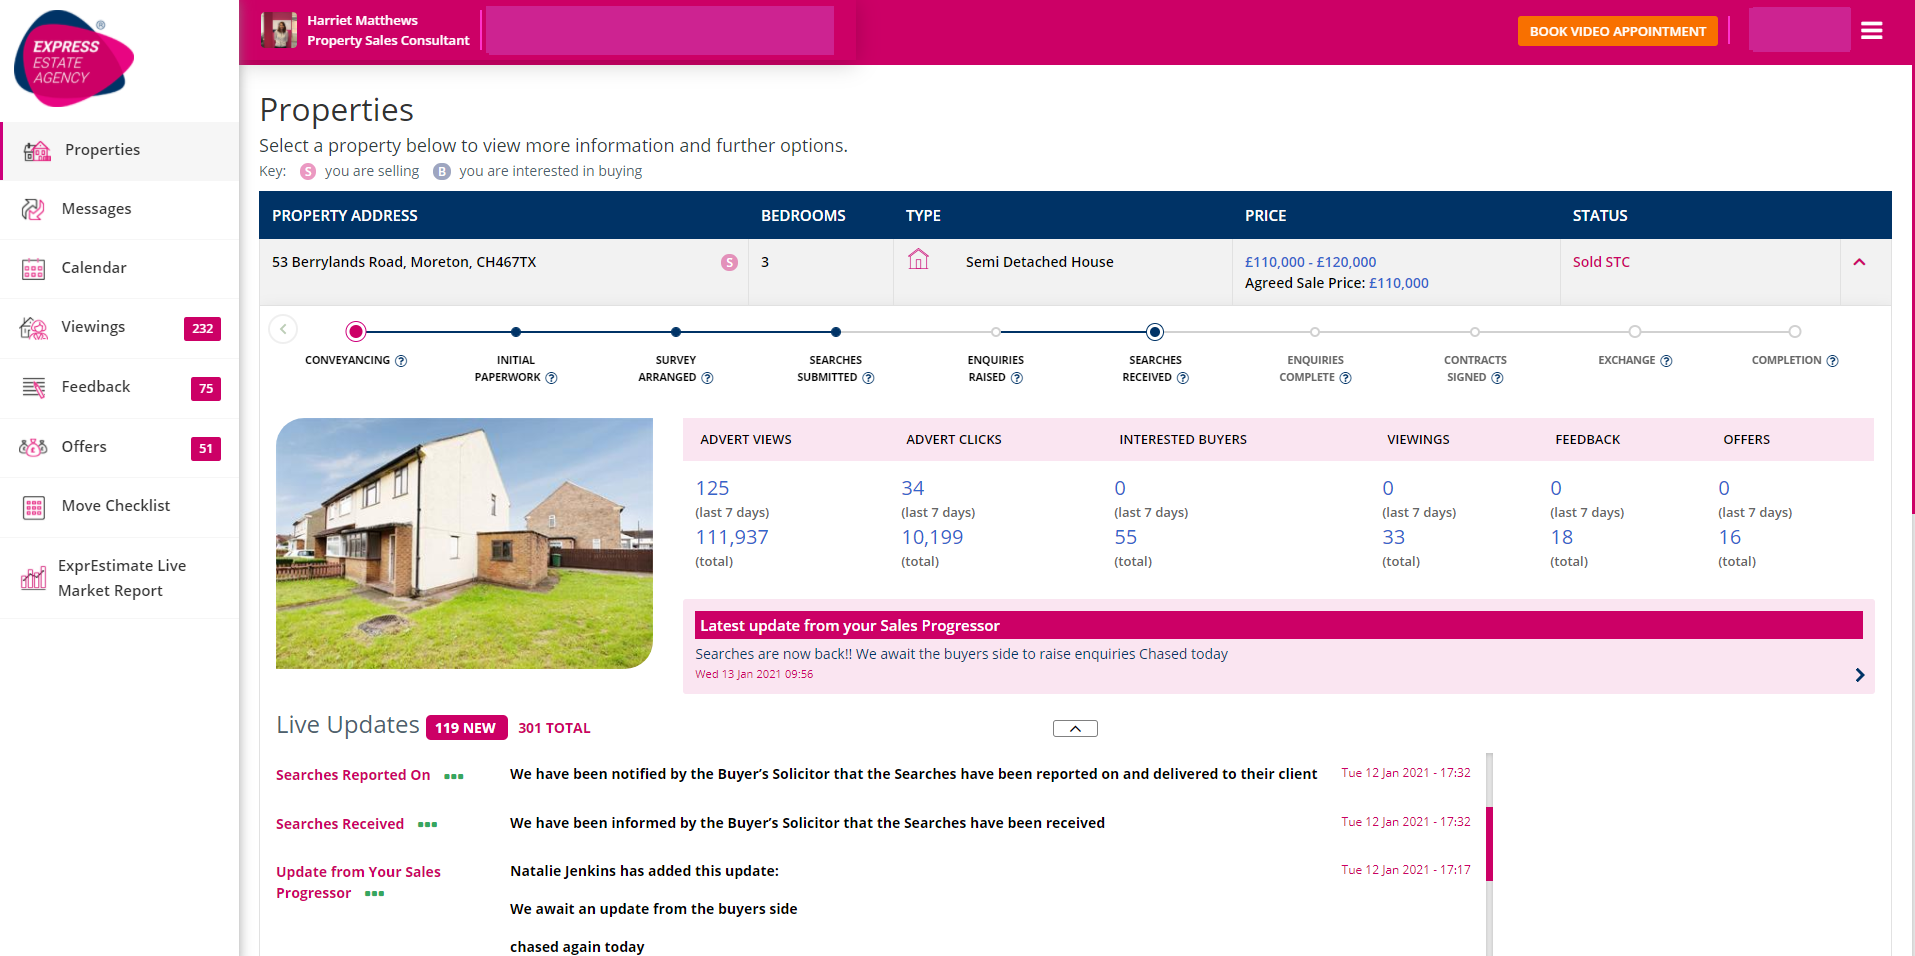Select the Contracts Signed stage marker
1915x956 pixels.
1475,332
